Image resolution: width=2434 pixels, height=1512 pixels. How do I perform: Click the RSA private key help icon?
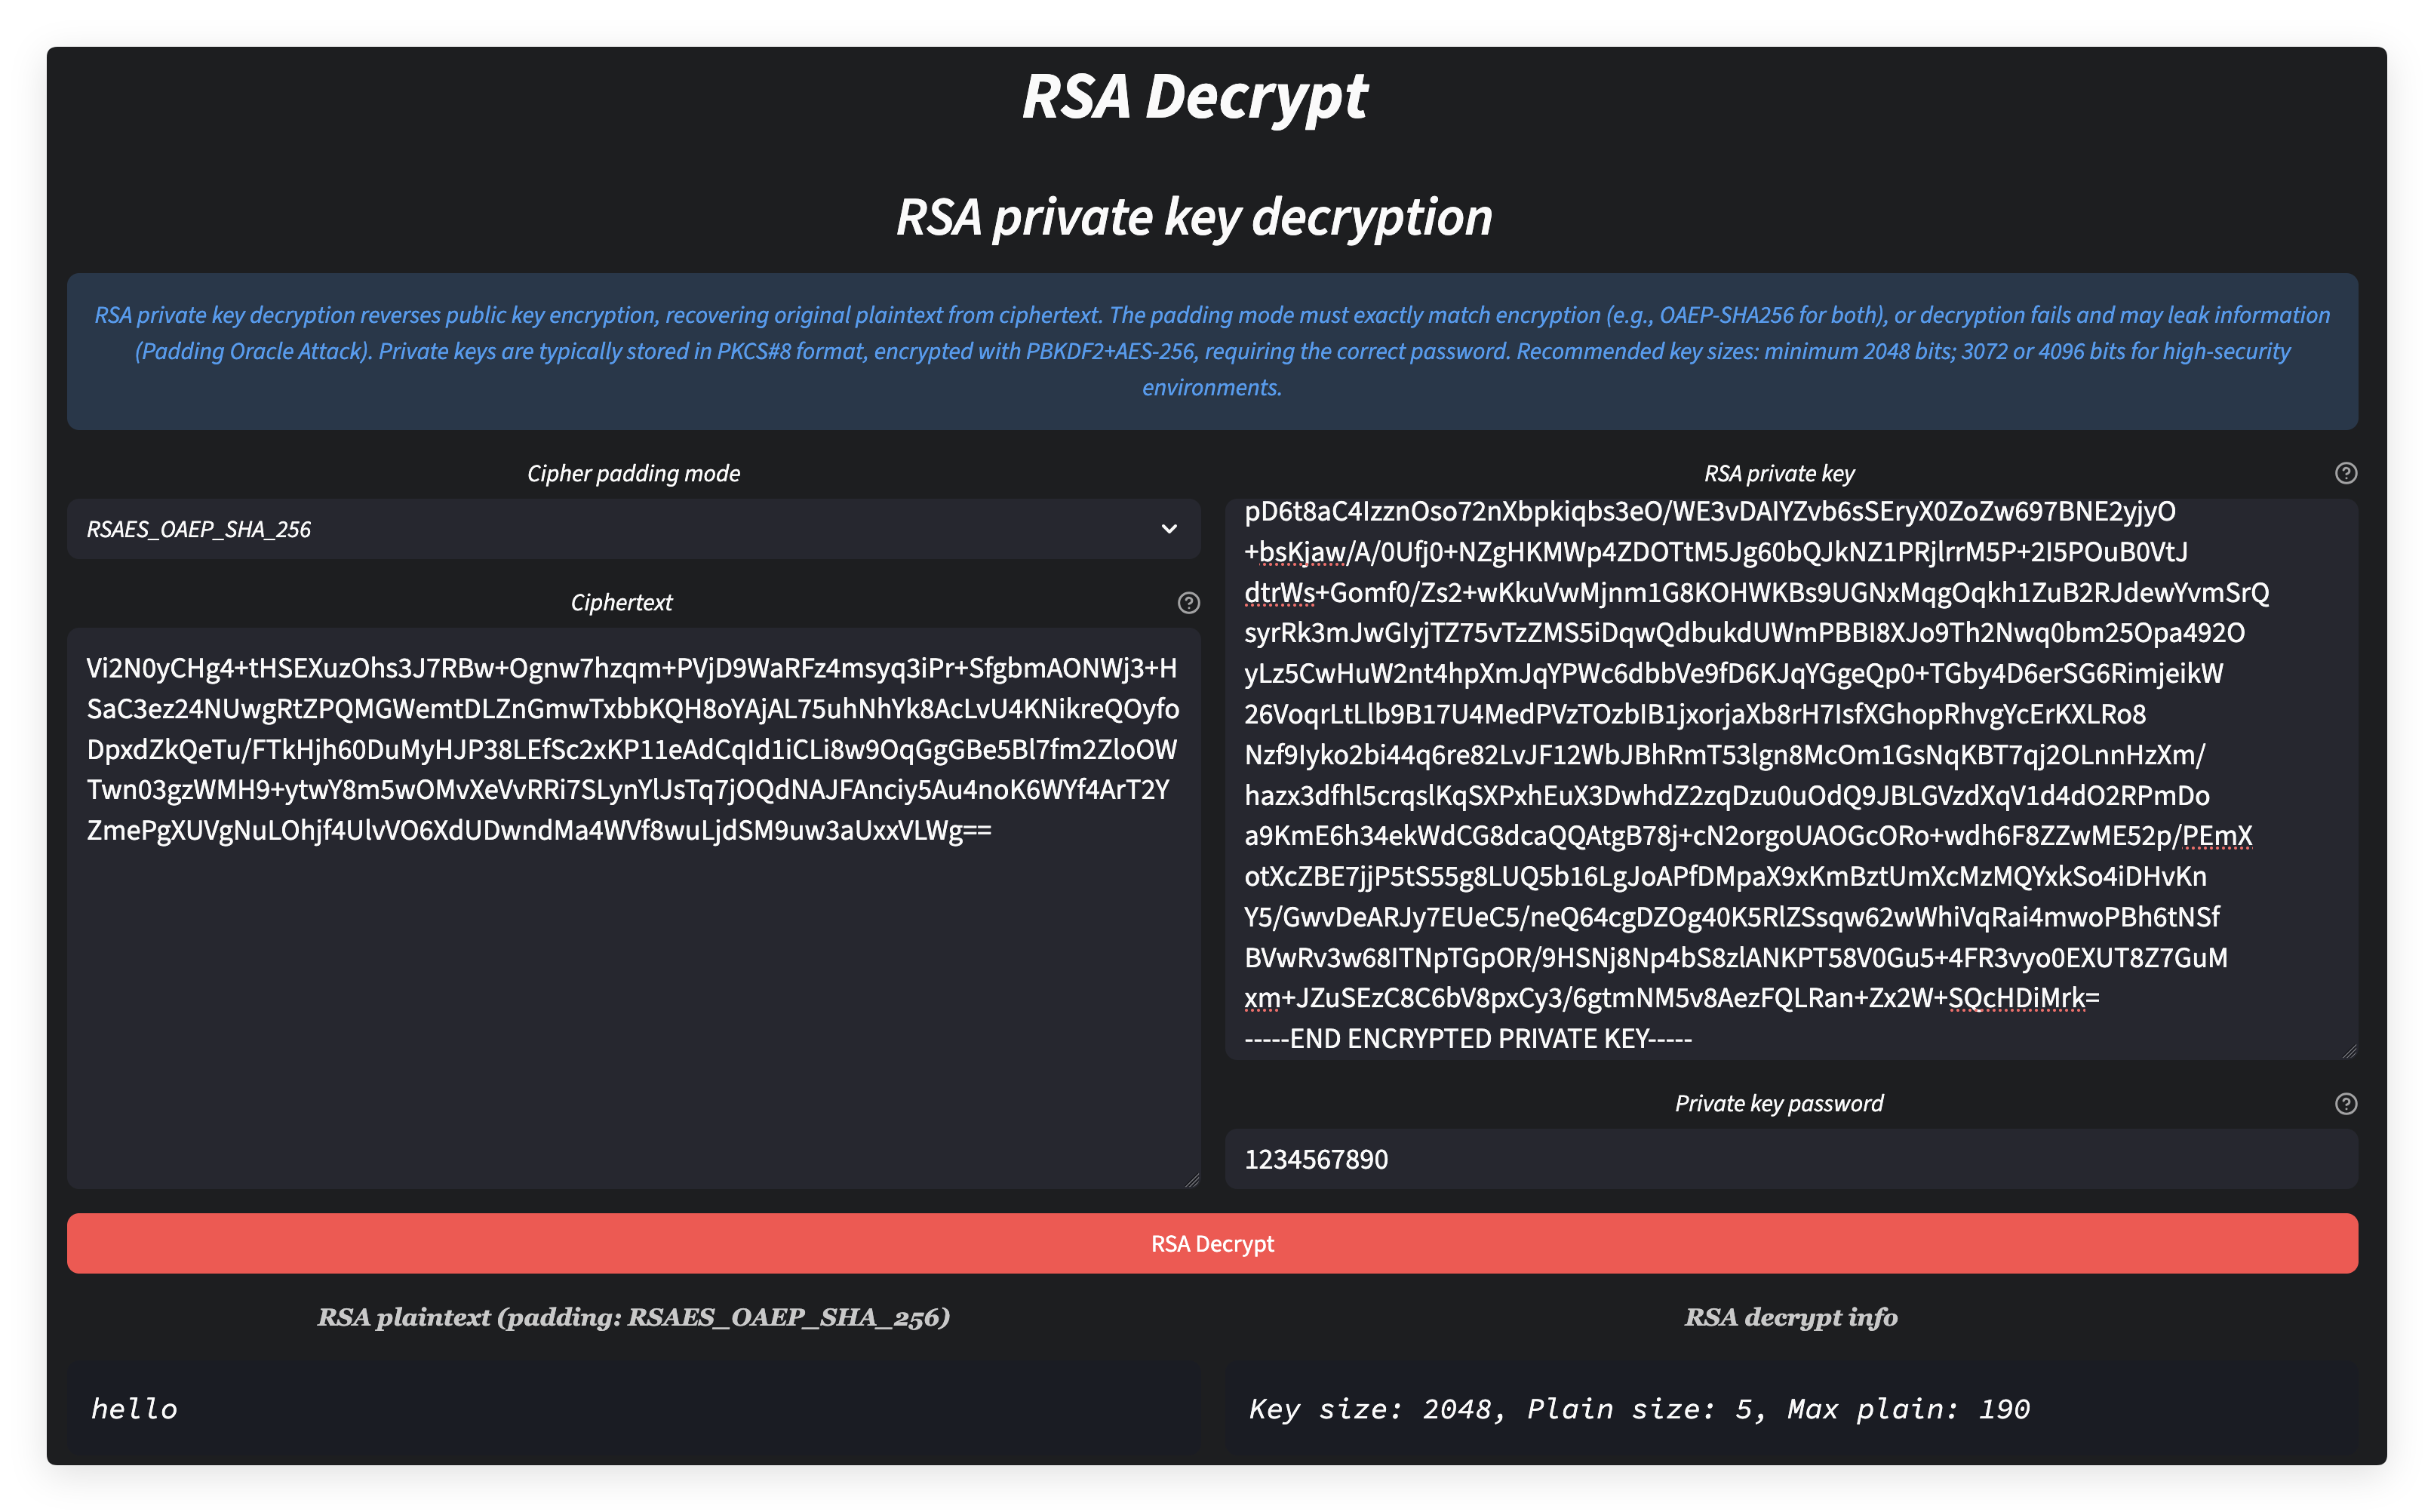tap(2348, 472)
